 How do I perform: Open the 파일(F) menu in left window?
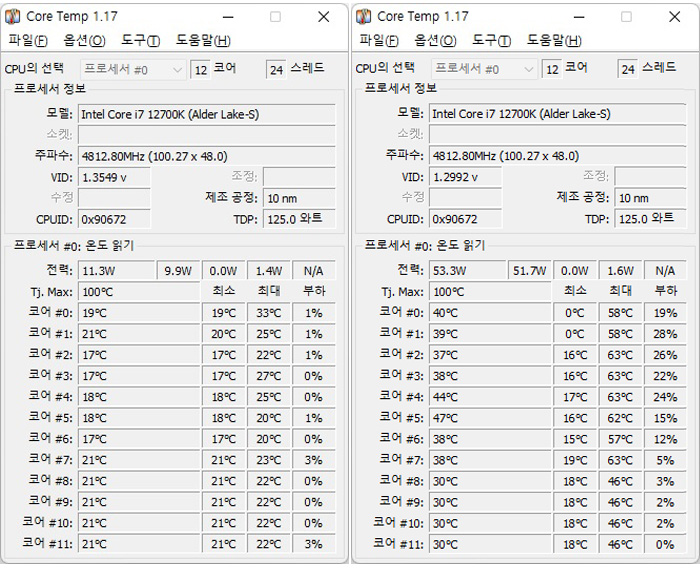point(28,40)
